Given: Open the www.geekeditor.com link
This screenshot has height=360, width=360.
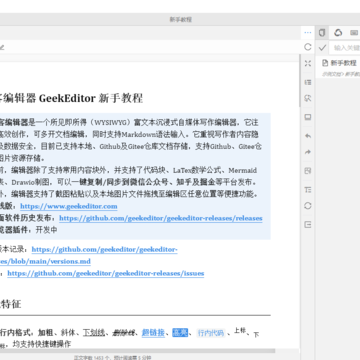Looking at the screenshot, I should coord(69,206).
